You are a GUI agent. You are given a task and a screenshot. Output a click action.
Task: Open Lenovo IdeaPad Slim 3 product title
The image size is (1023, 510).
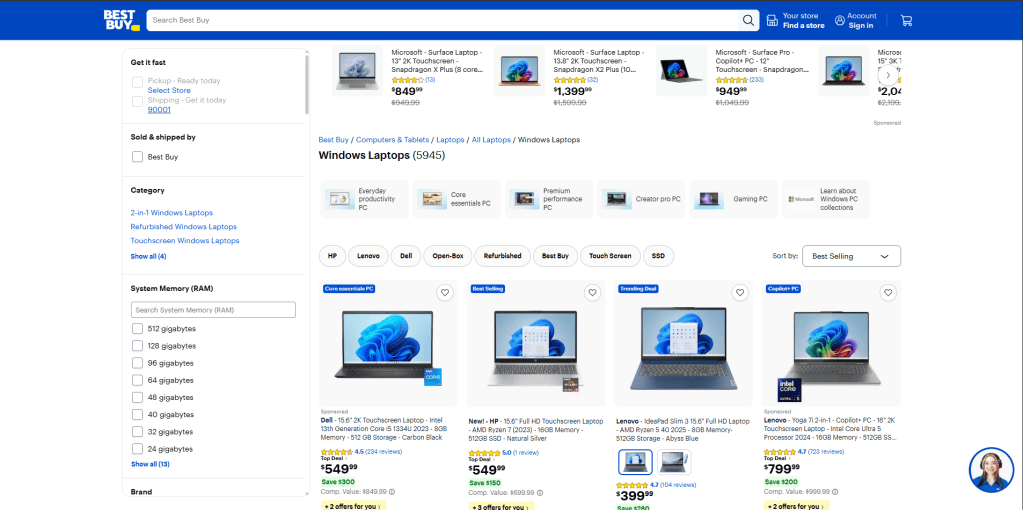click(683, 430)
